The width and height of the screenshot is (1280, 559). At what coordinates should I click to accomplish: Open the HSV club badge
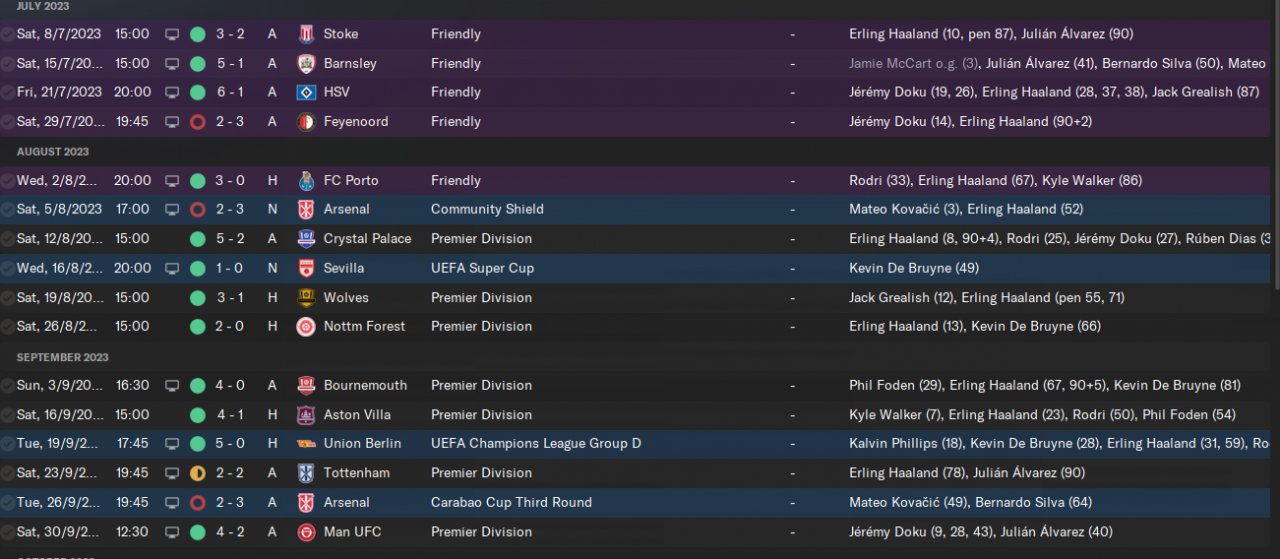click(x=306, y=92)
